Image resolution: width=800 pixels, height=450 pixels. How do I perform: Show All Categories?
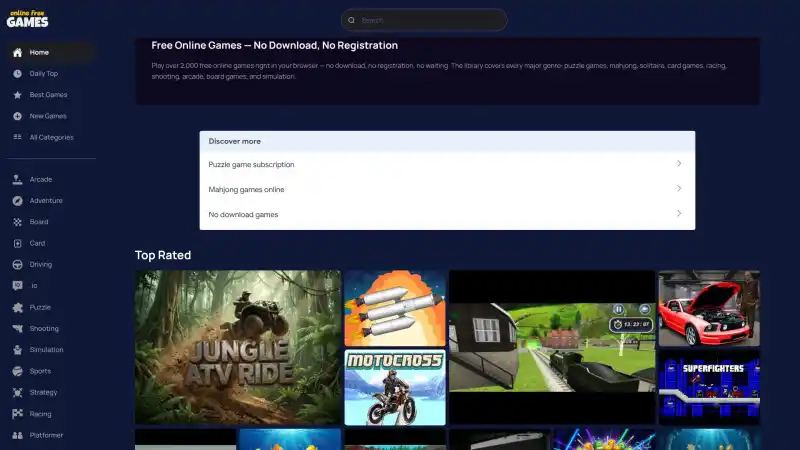coord(51,137)
